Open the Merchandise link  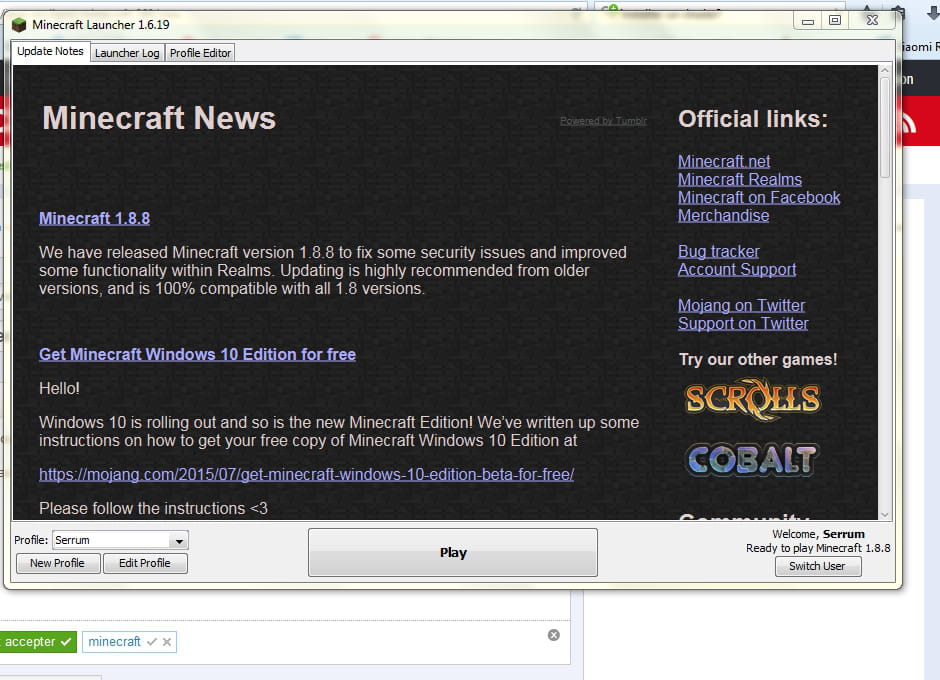(x=724, y=215)
